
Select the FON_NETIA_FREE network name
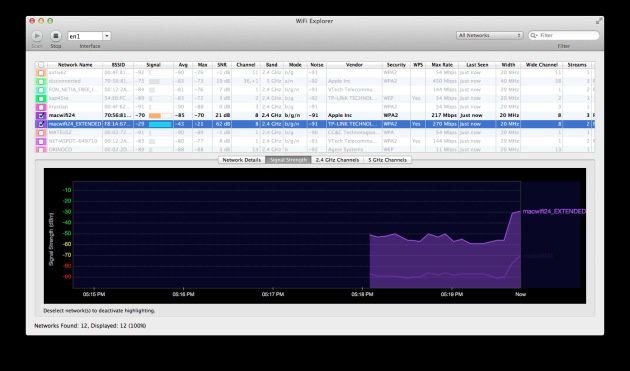coord(72,90)
